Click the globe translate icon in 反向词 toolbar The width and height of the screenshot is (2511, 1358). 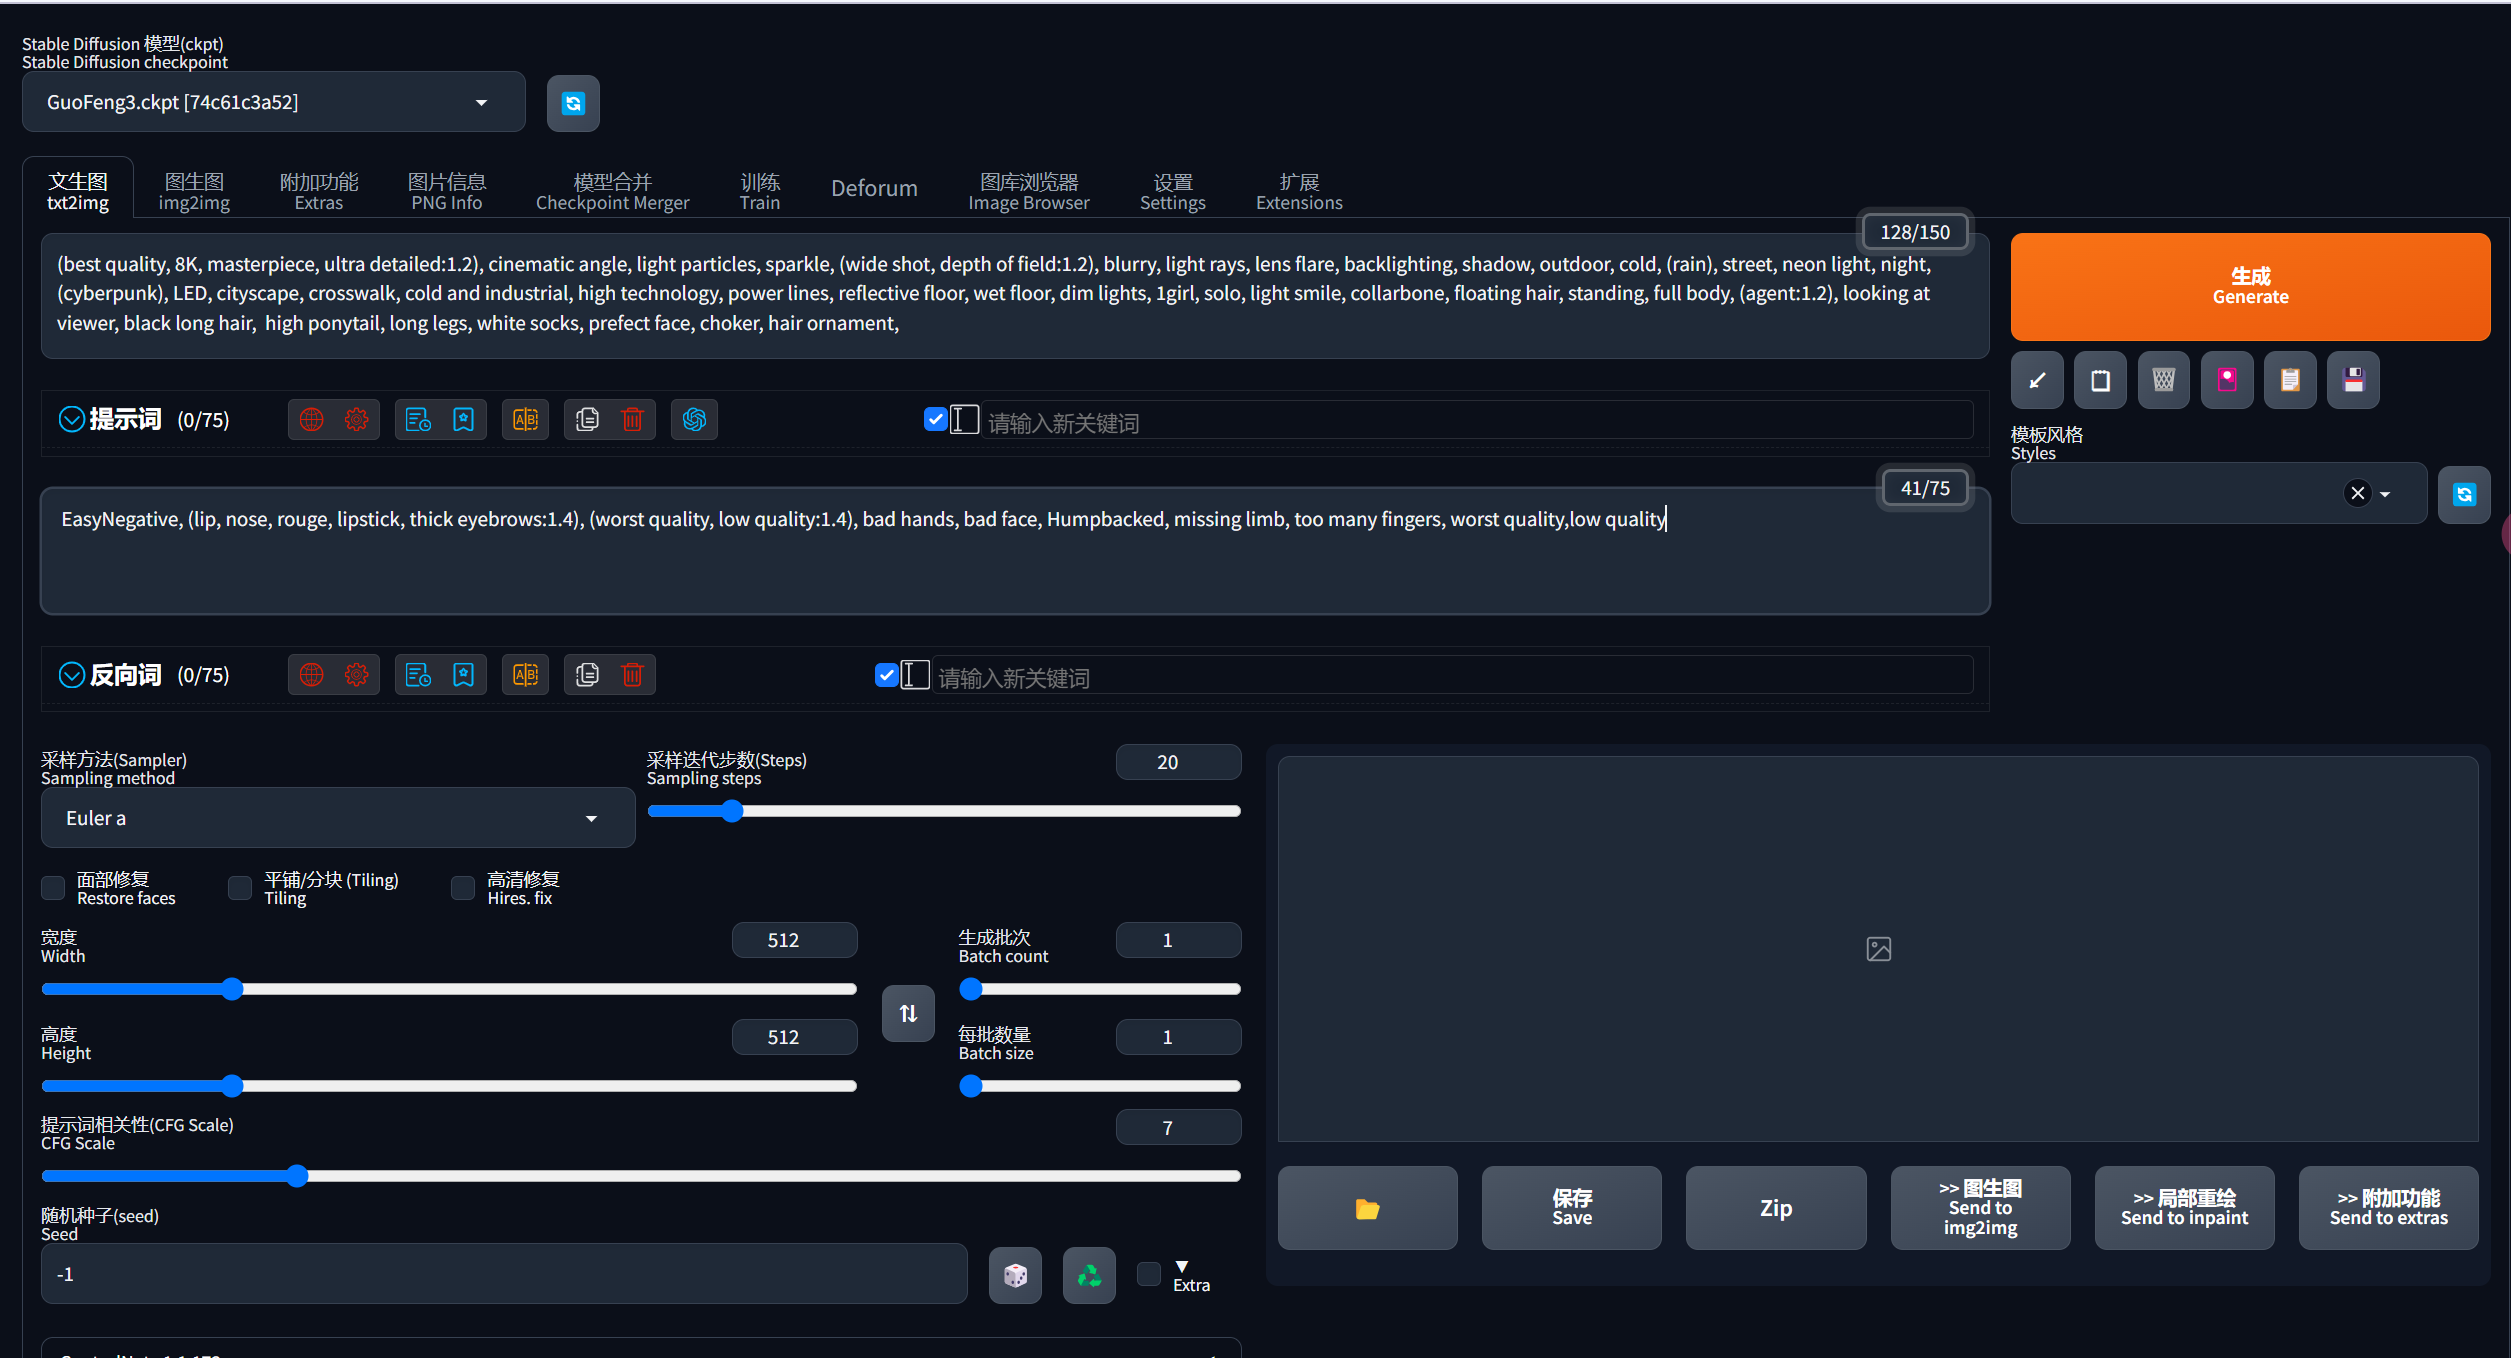pos(312,675)
